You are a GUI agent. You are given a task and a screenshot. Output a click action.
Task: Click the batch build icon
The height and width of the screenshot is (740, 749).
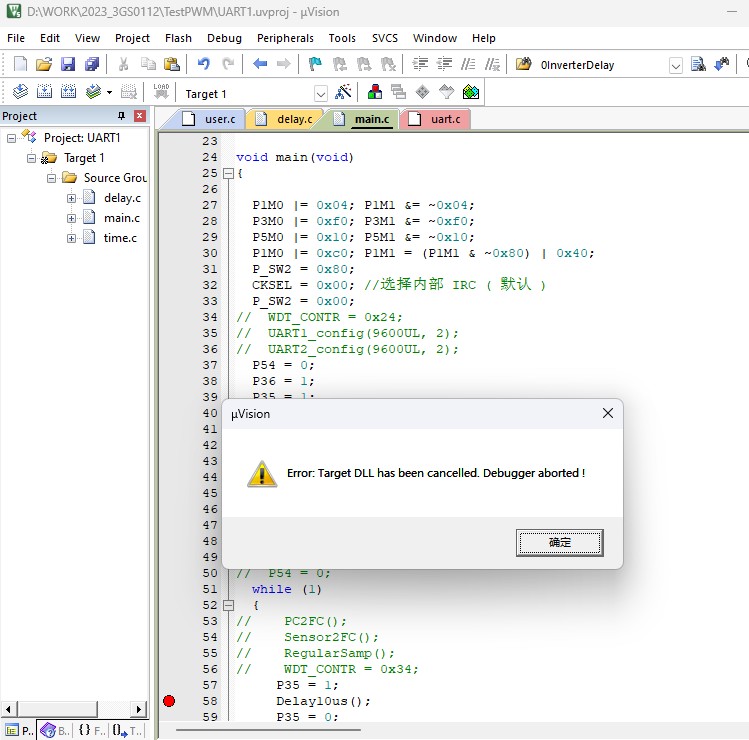click(x=93, y=91)
